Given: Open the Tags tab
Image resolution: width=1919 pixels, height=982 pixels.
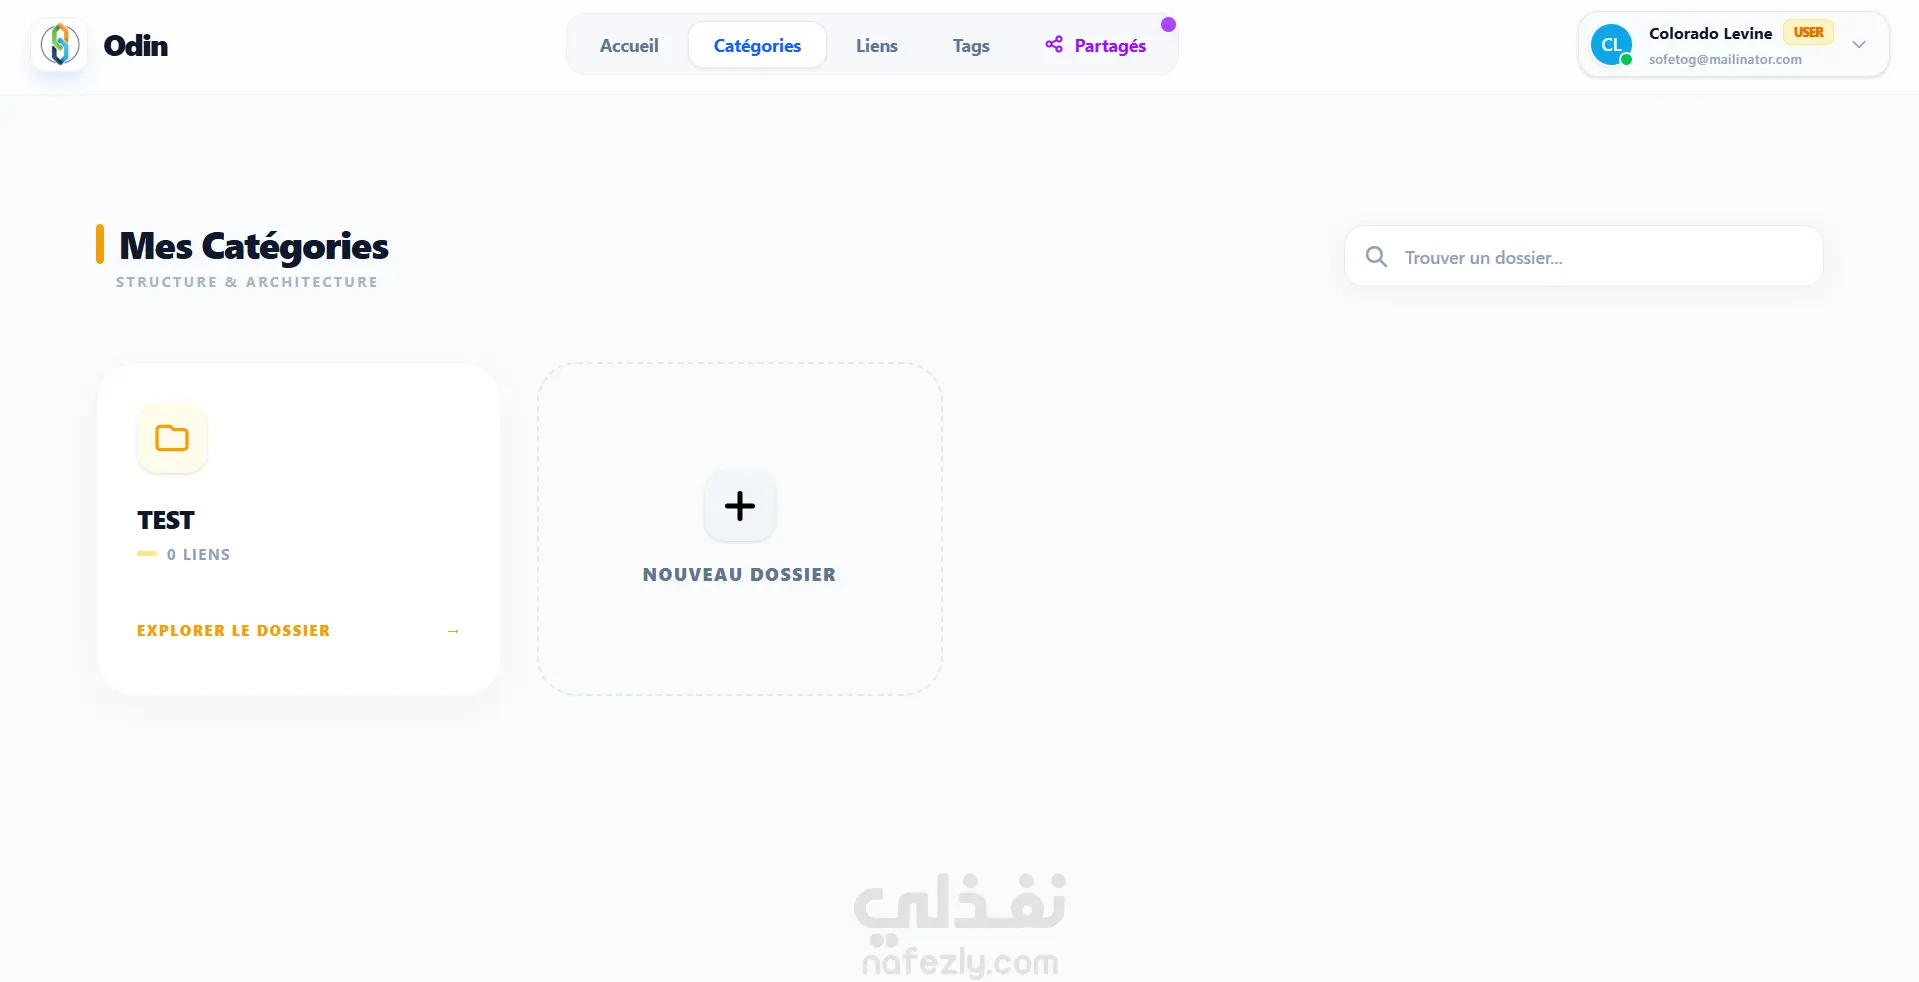Looking at the screenshot, I should [x=971, y=45].
